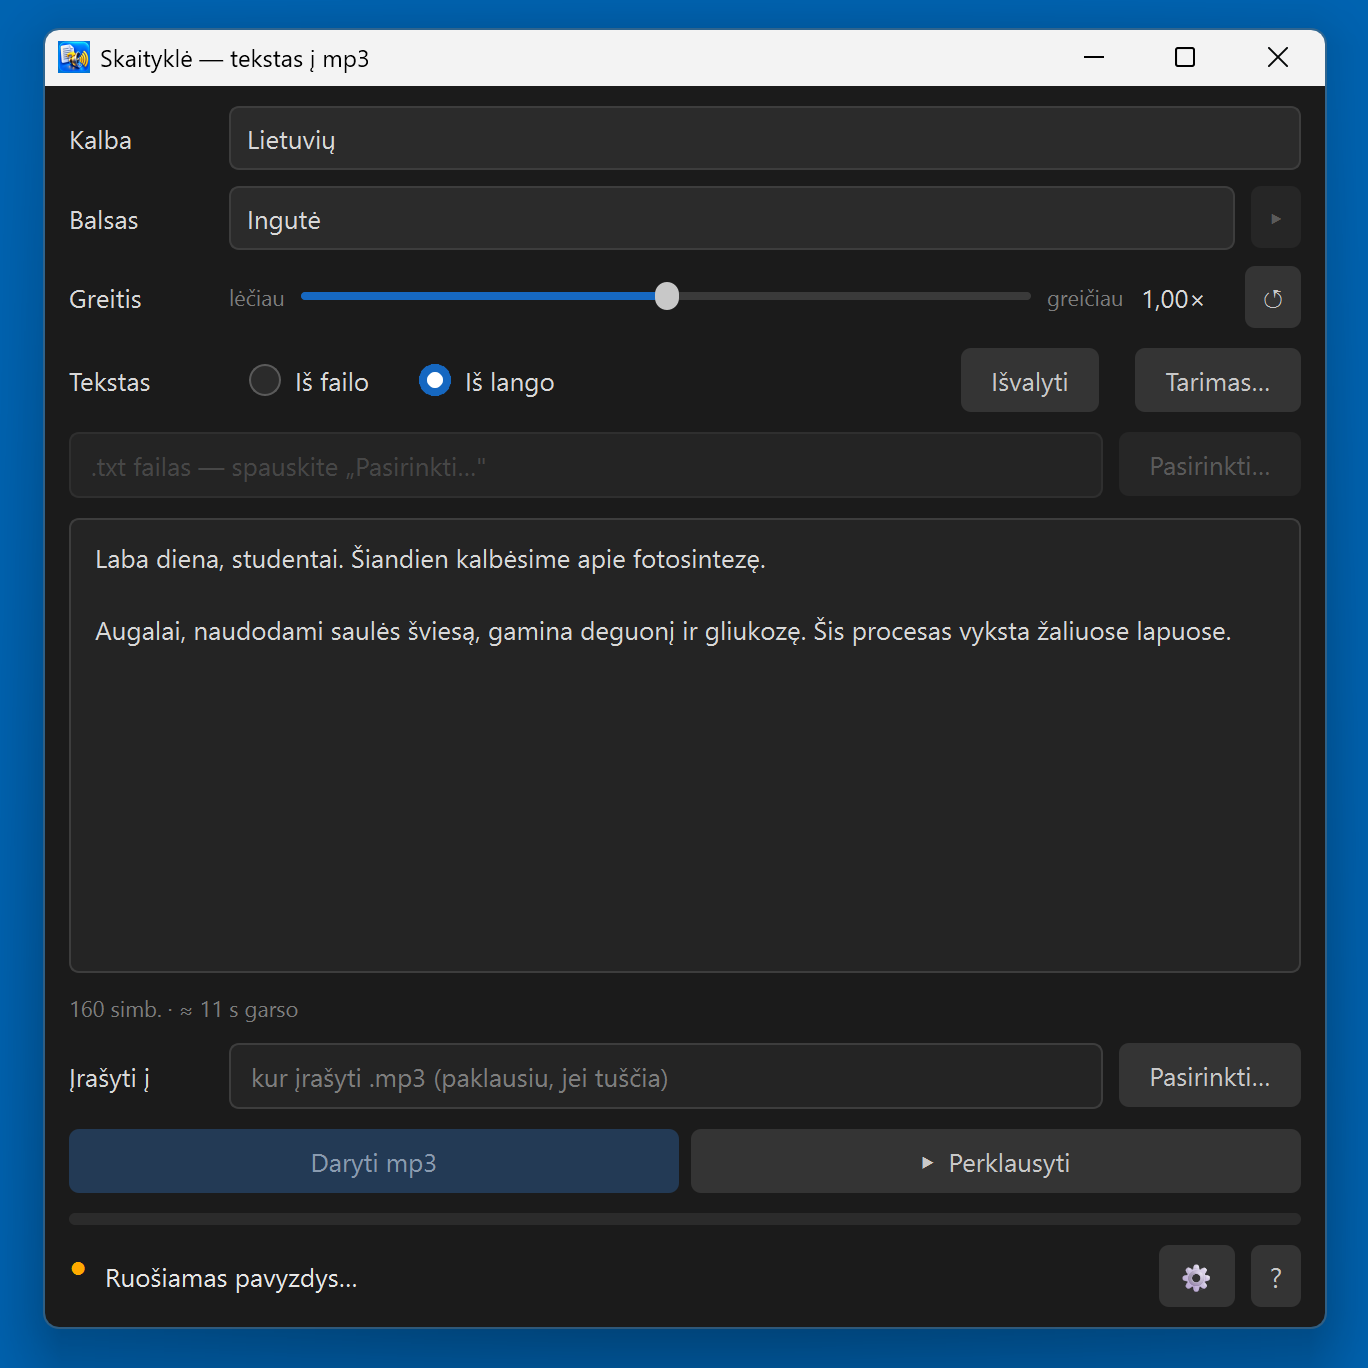Click the "160 simb. · ≈ 11 s garso" counter

184,1010
